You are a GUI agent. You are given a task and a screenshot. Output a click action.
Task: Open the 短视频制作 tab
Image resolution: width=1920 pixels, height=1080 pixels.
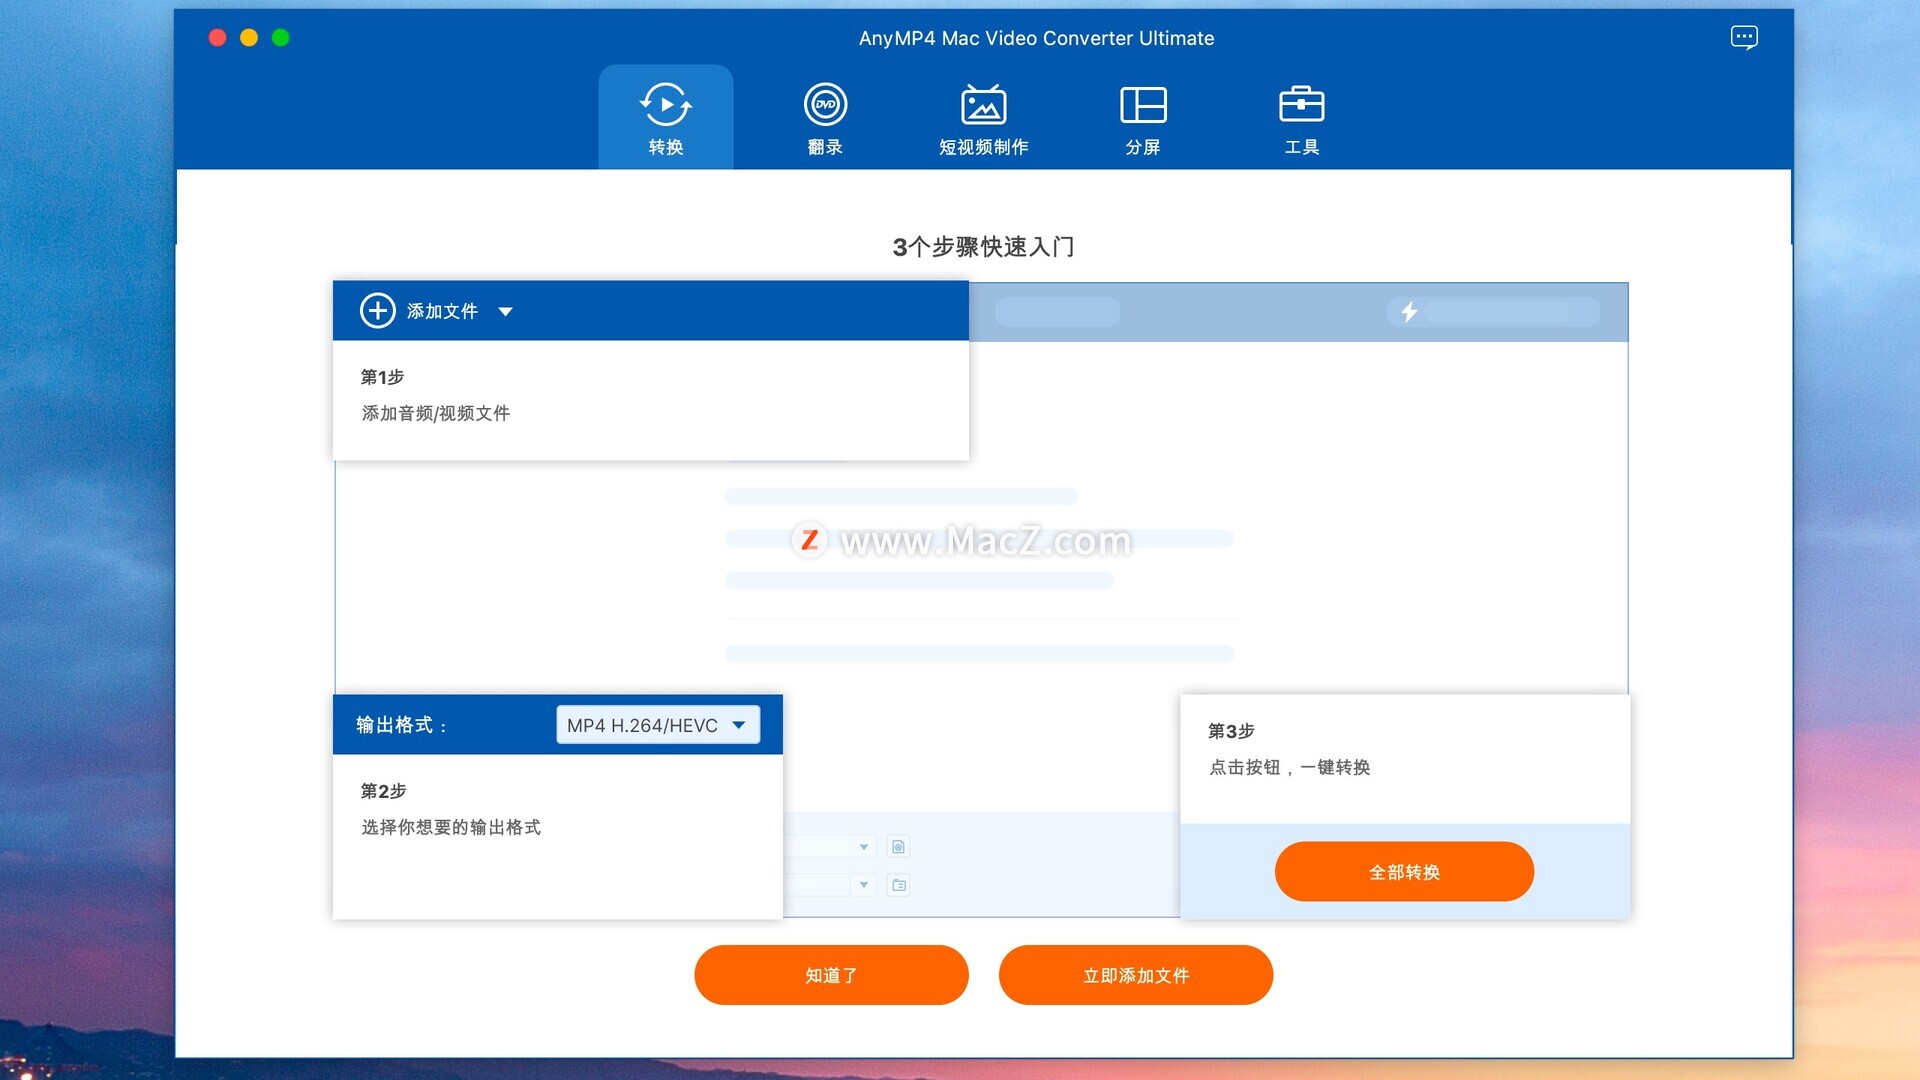983,118
